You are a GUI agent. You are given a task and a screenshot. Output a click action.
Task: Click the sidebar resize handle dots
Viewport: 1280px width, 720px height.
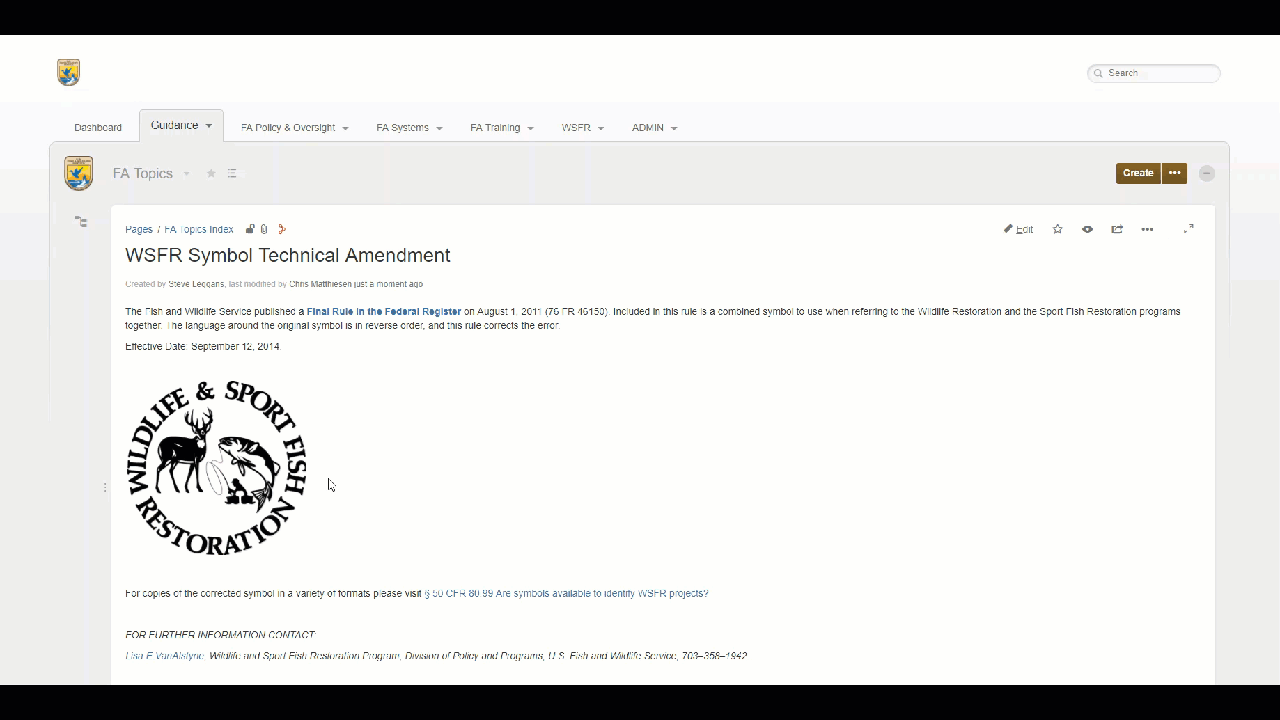click(x=104, y=487)
